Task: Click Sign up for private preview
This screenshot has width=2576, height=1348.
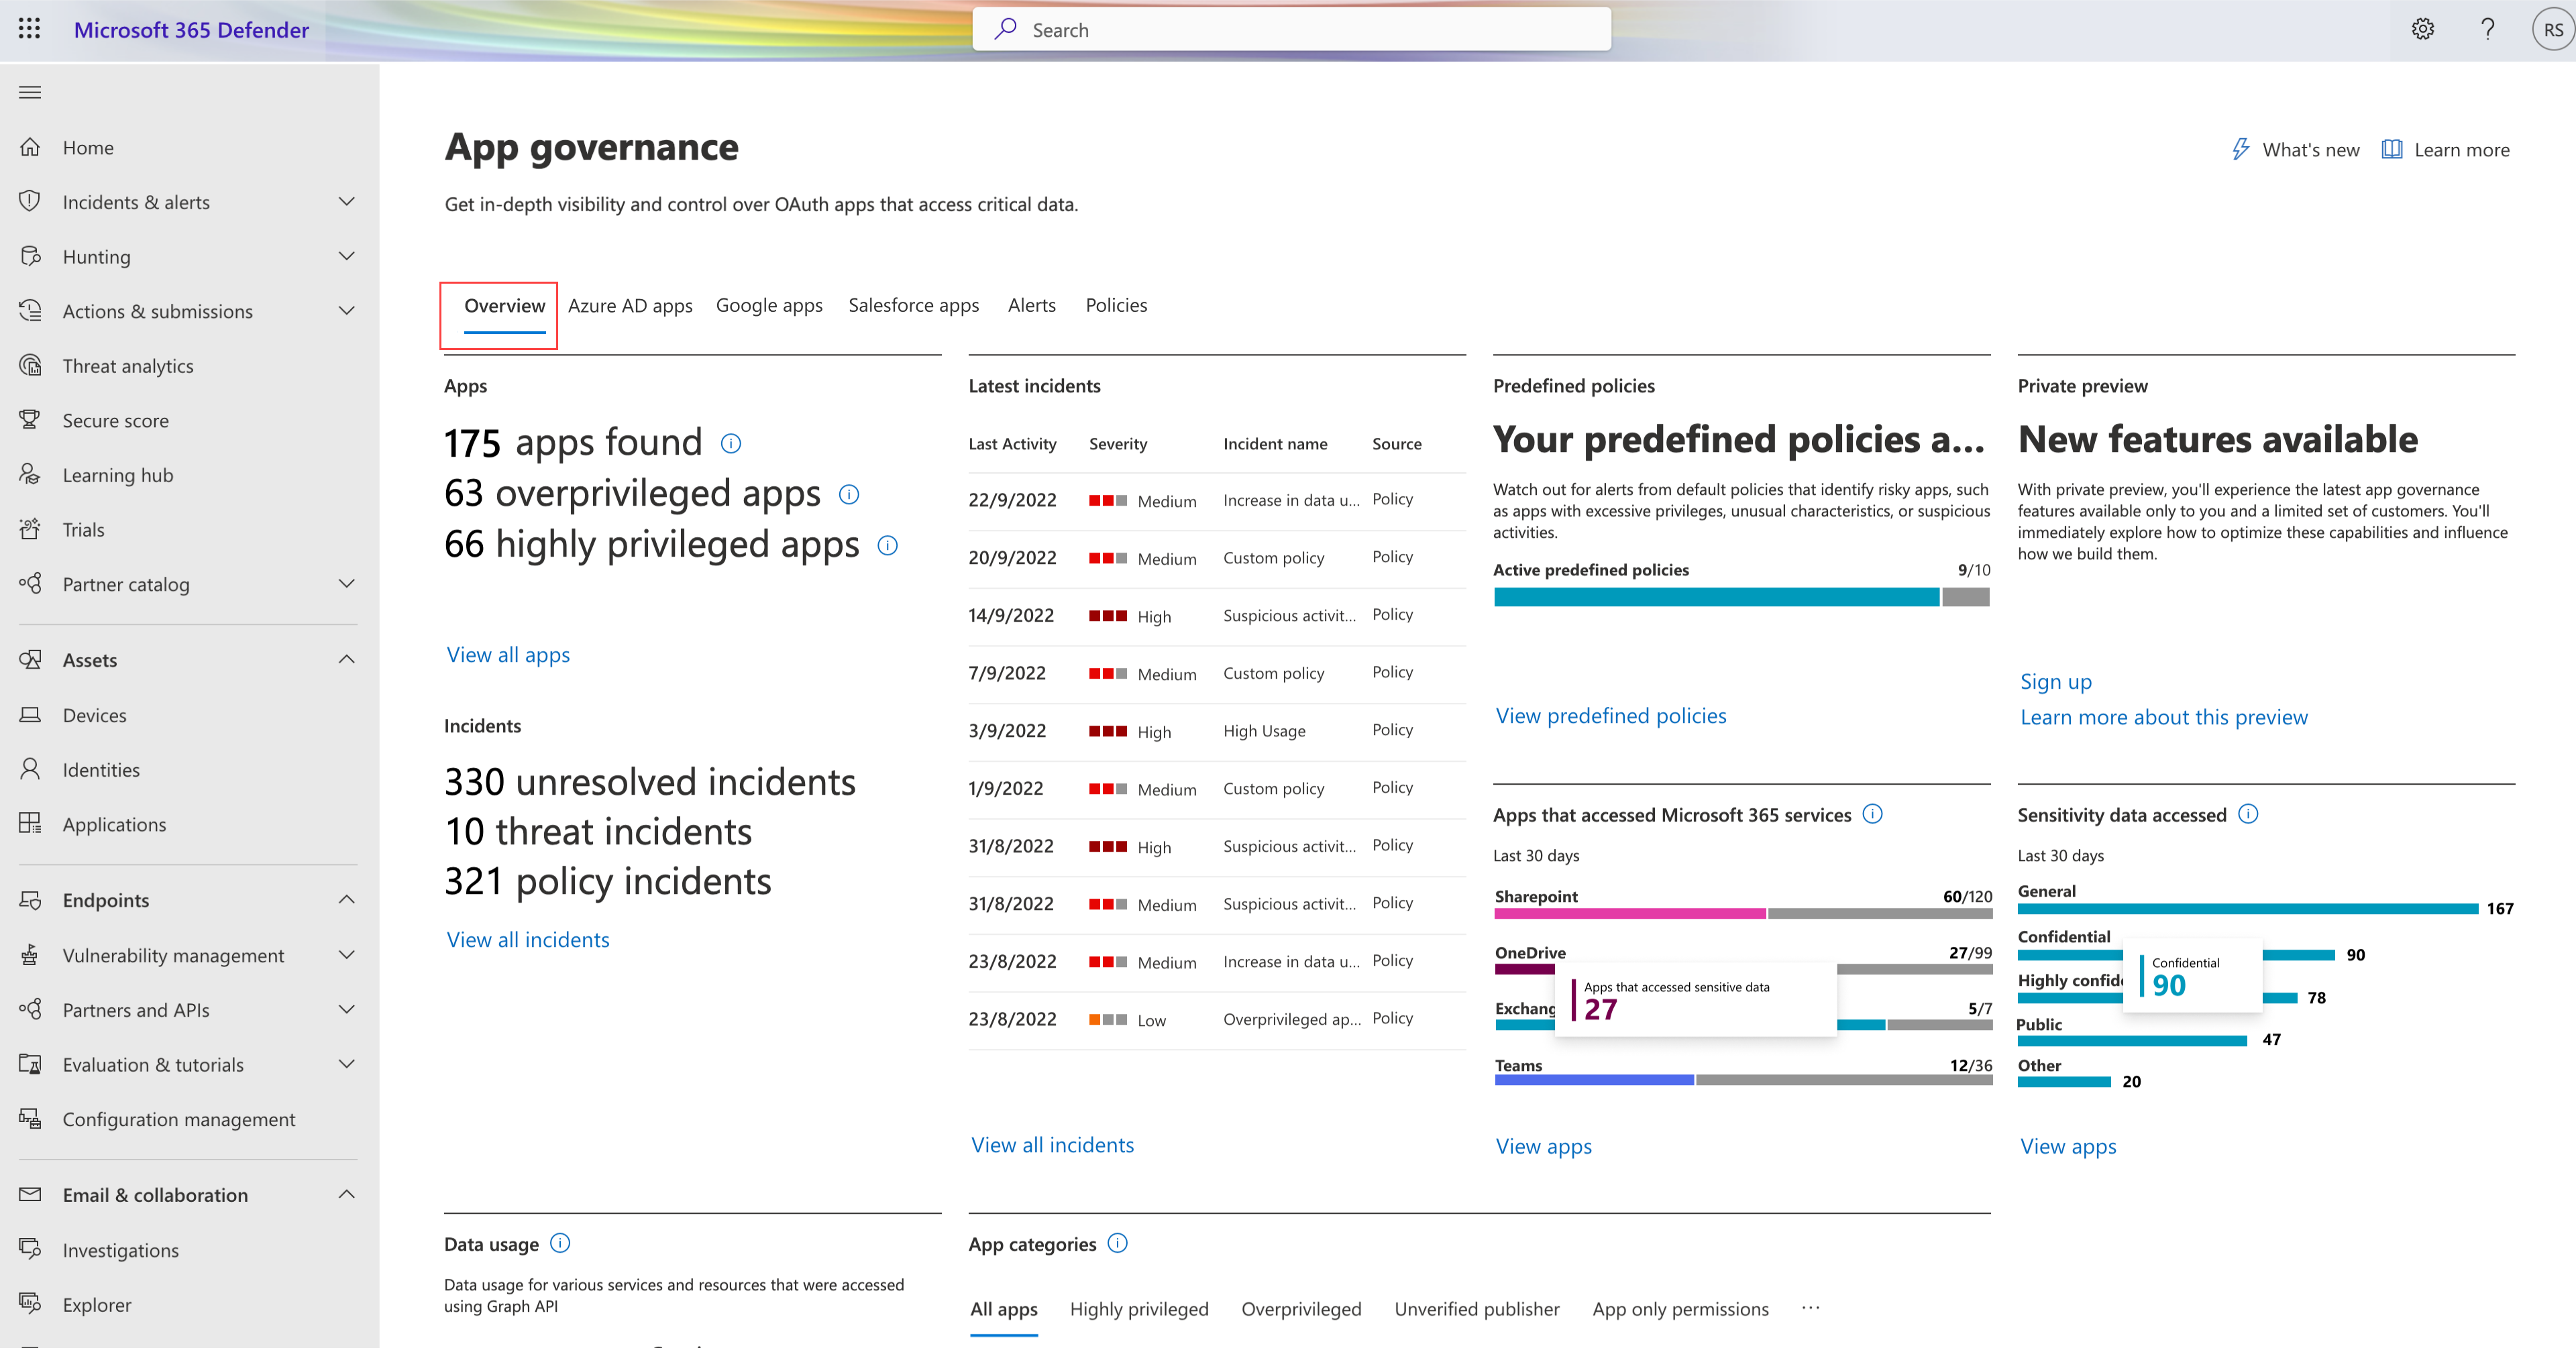Action: (2056, 680)
